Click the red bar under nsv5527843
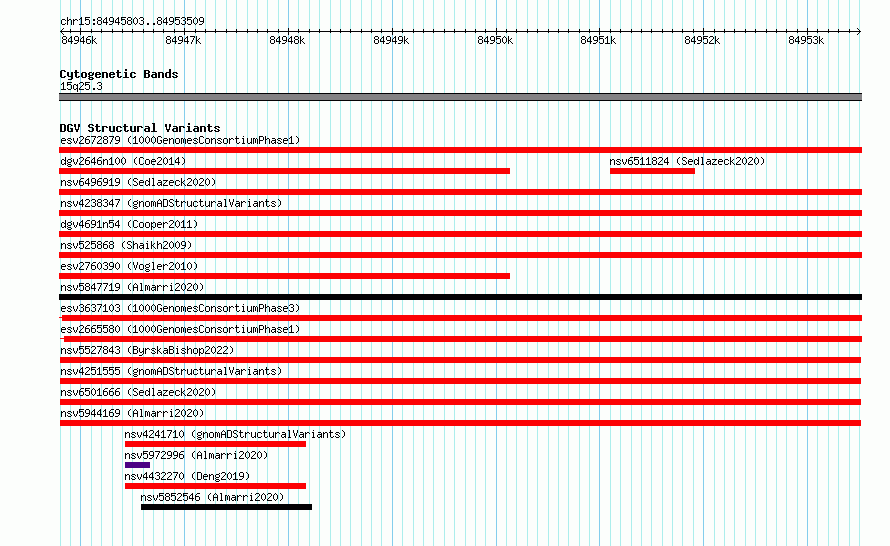 [460, 360]
